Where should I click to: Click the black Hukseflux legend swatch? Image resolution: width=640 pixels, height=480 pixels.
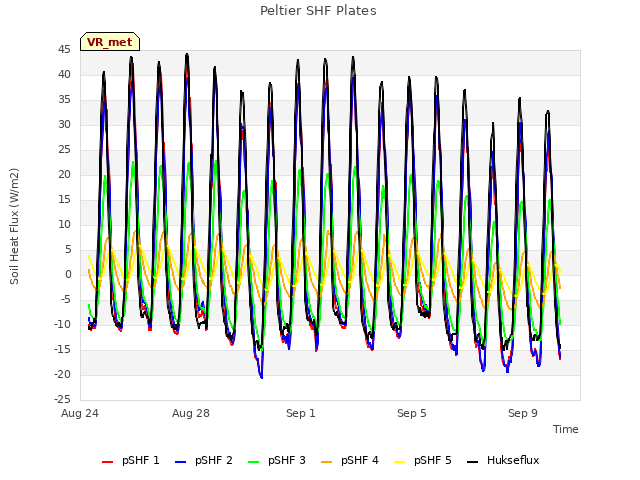473,462
